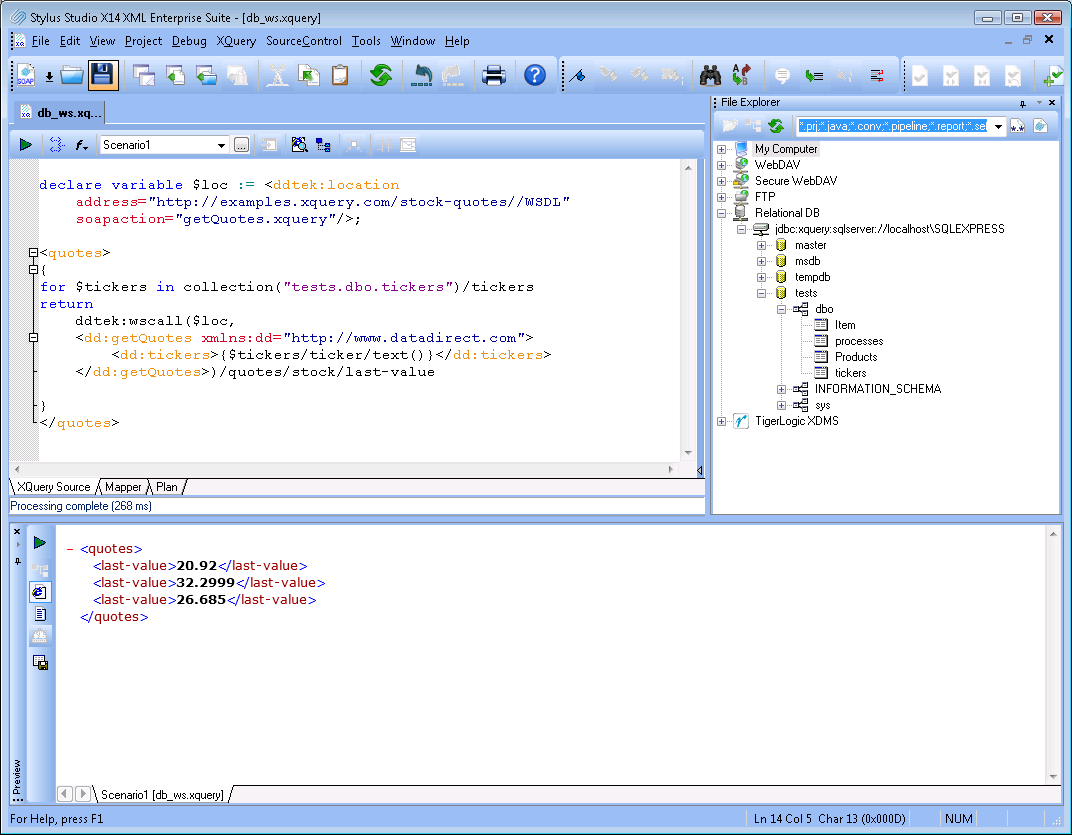This screenshot has height=835, width=1072.
Task: Refresh the File Explorer tree
Action: pyautogui.click(x=775, y=126)
